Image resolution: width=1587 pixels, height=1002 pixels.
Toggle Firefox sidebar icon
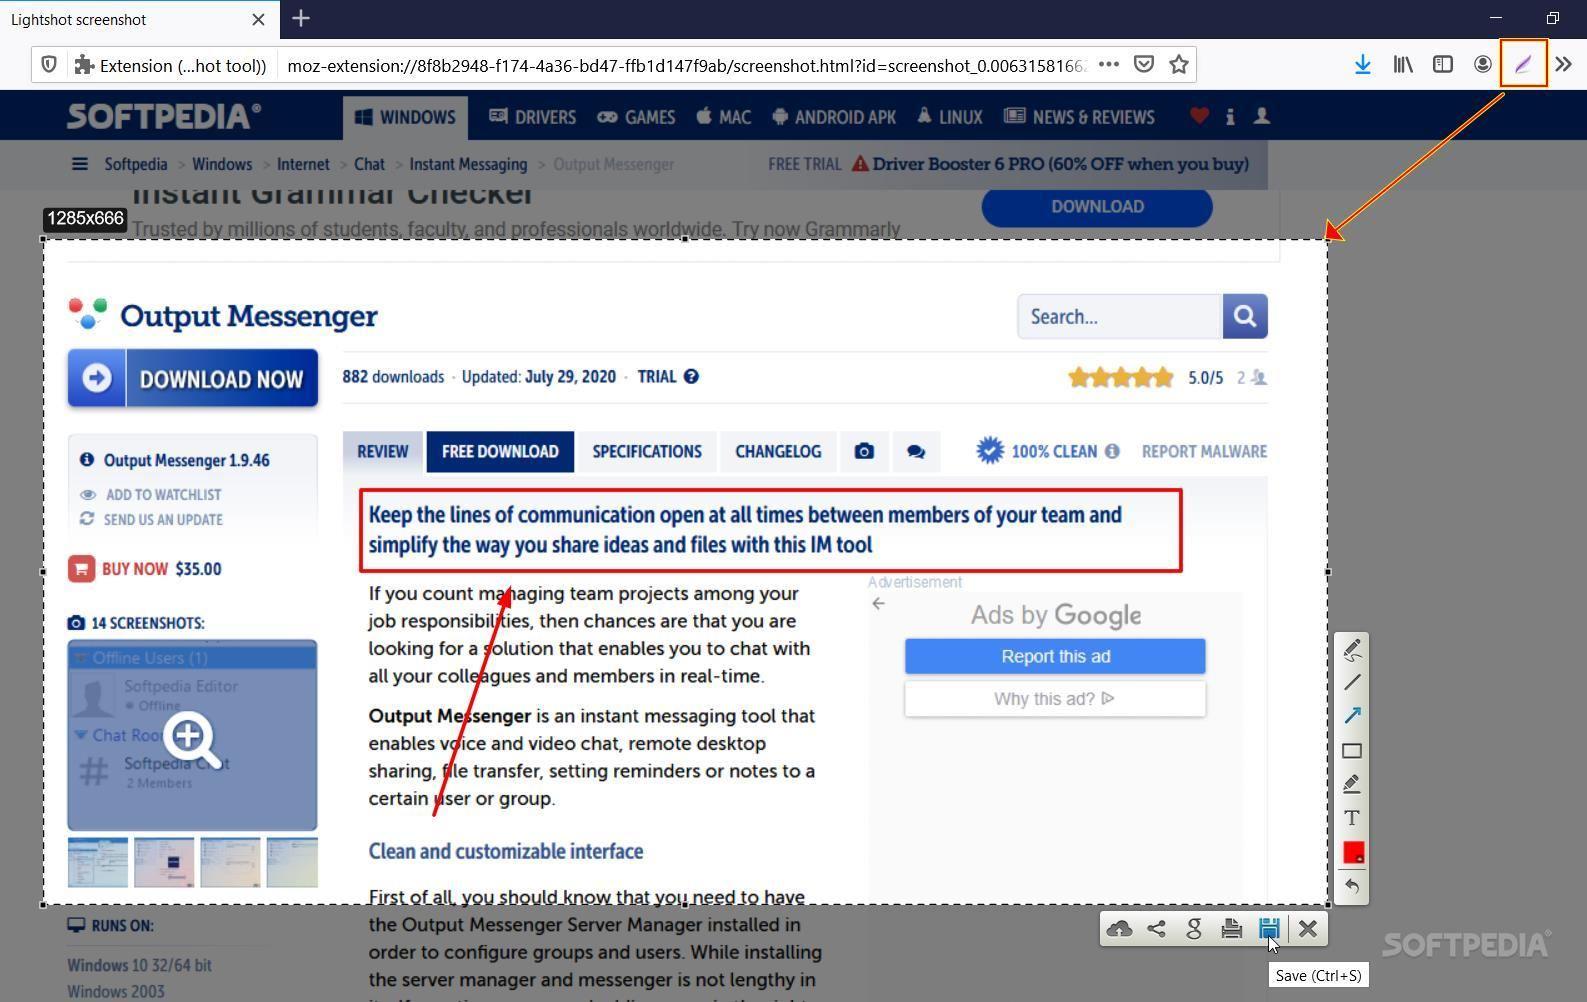pos(1443,64)
